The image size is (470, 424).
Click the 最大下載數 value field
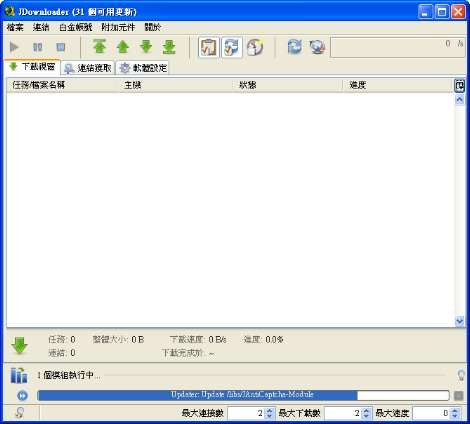pos(343,413)
